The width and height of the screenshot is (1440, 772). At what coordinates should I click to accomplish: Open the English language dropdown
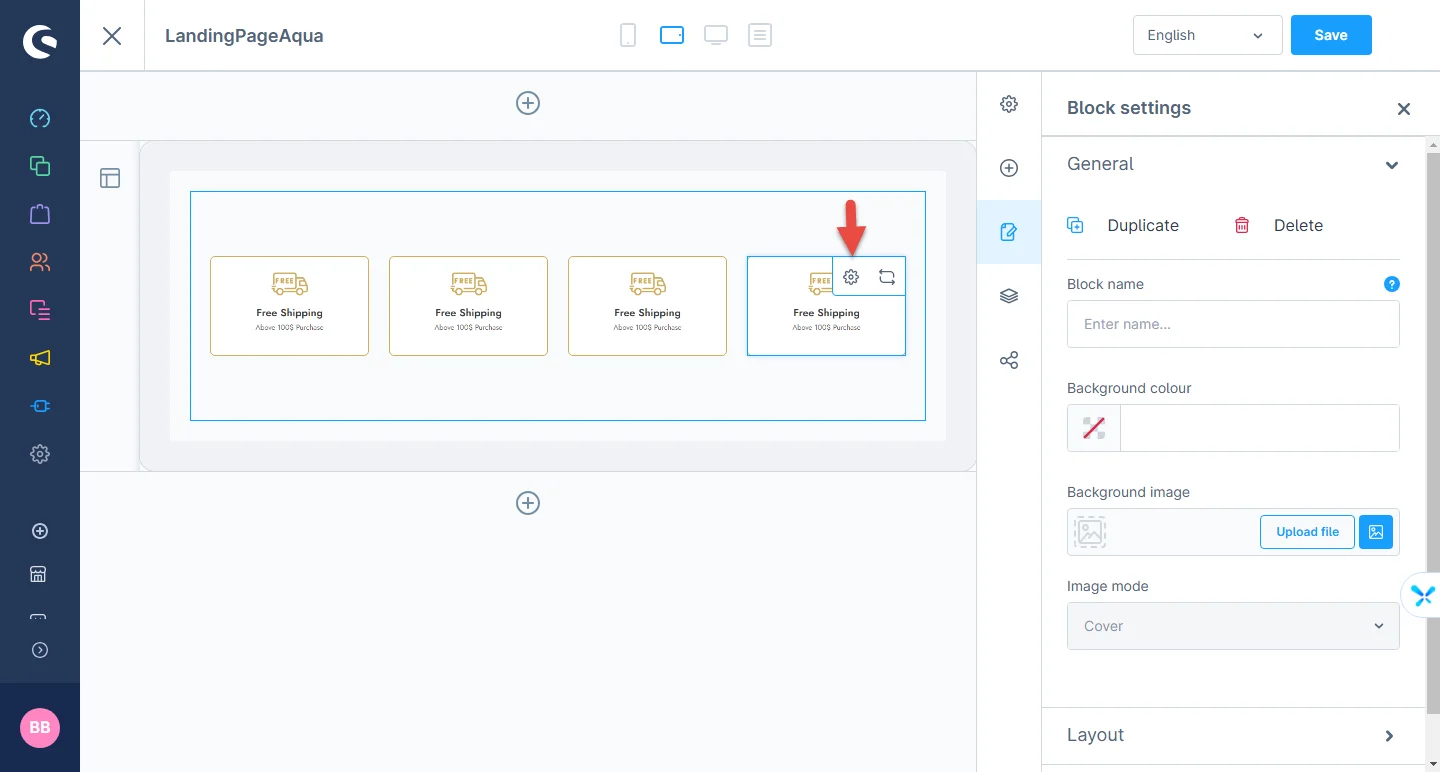(x=1207, y=35)
